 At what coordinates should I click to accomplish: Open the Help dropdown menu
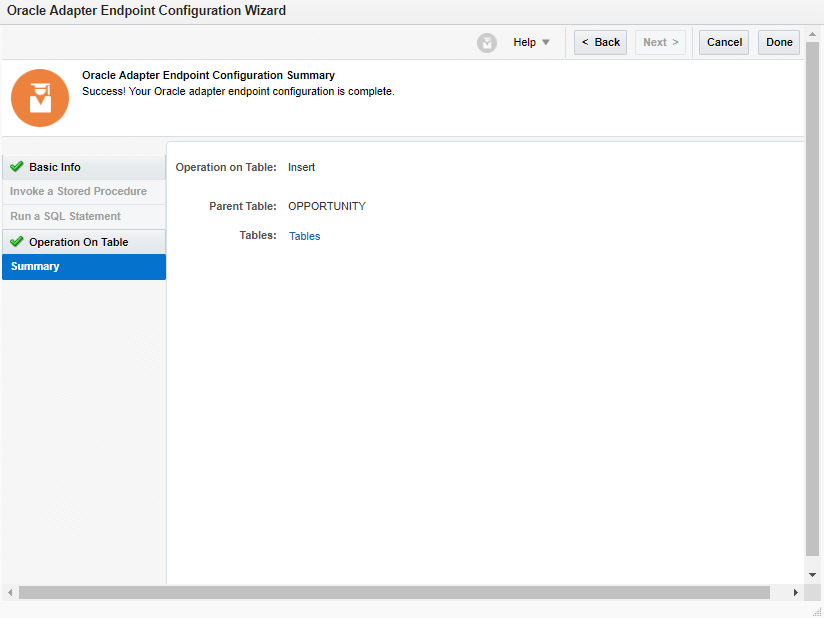(531, 43)
